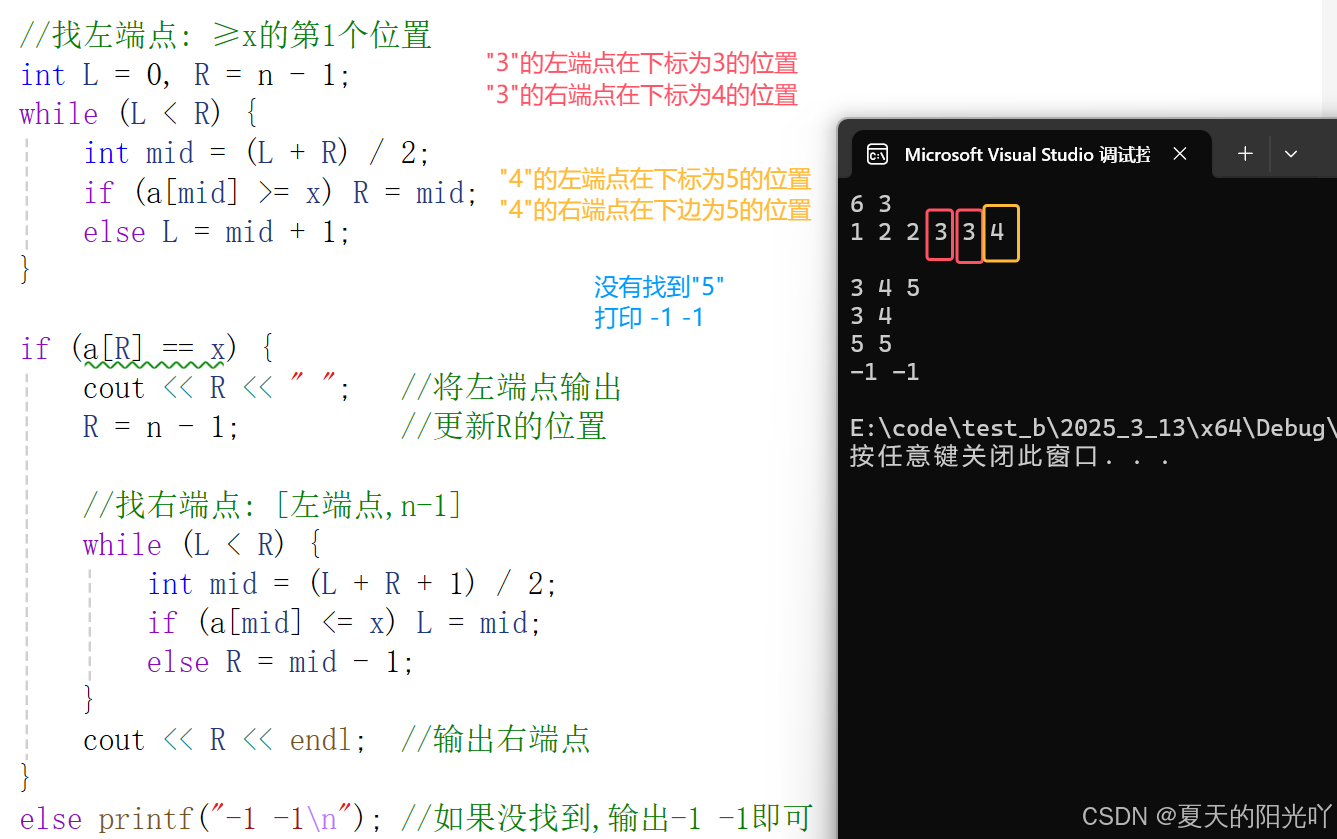Click the line else R = mid - 1;

point(280,662)
